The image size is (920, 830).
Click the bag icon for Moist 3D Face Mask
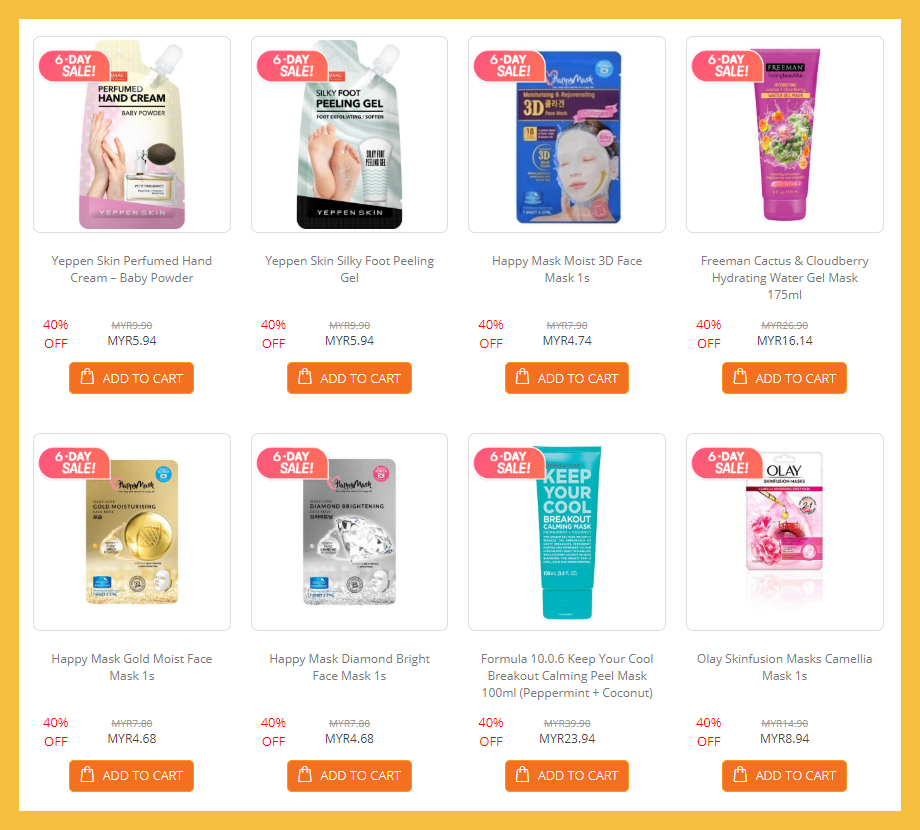522,377
